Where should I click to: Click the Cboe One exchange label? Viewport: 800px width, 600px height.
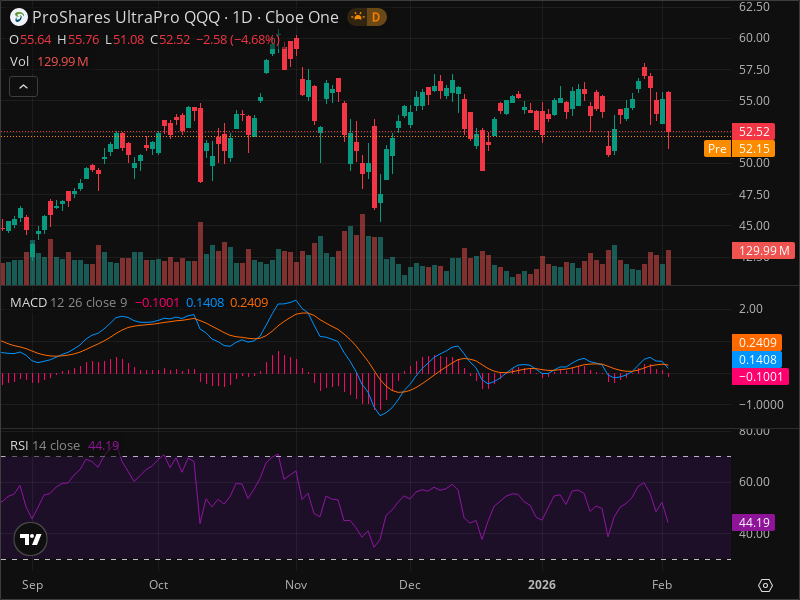coord(302,17)
